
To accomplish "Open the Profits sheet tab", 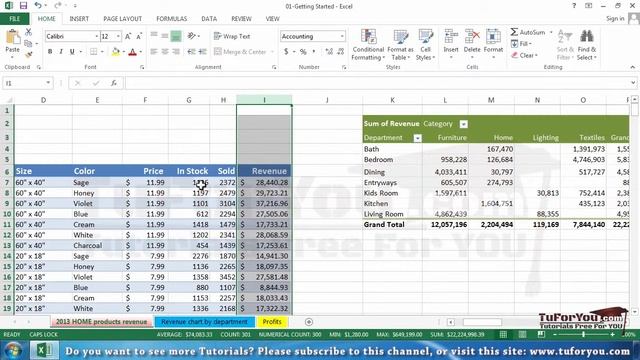I will [272, 322].
